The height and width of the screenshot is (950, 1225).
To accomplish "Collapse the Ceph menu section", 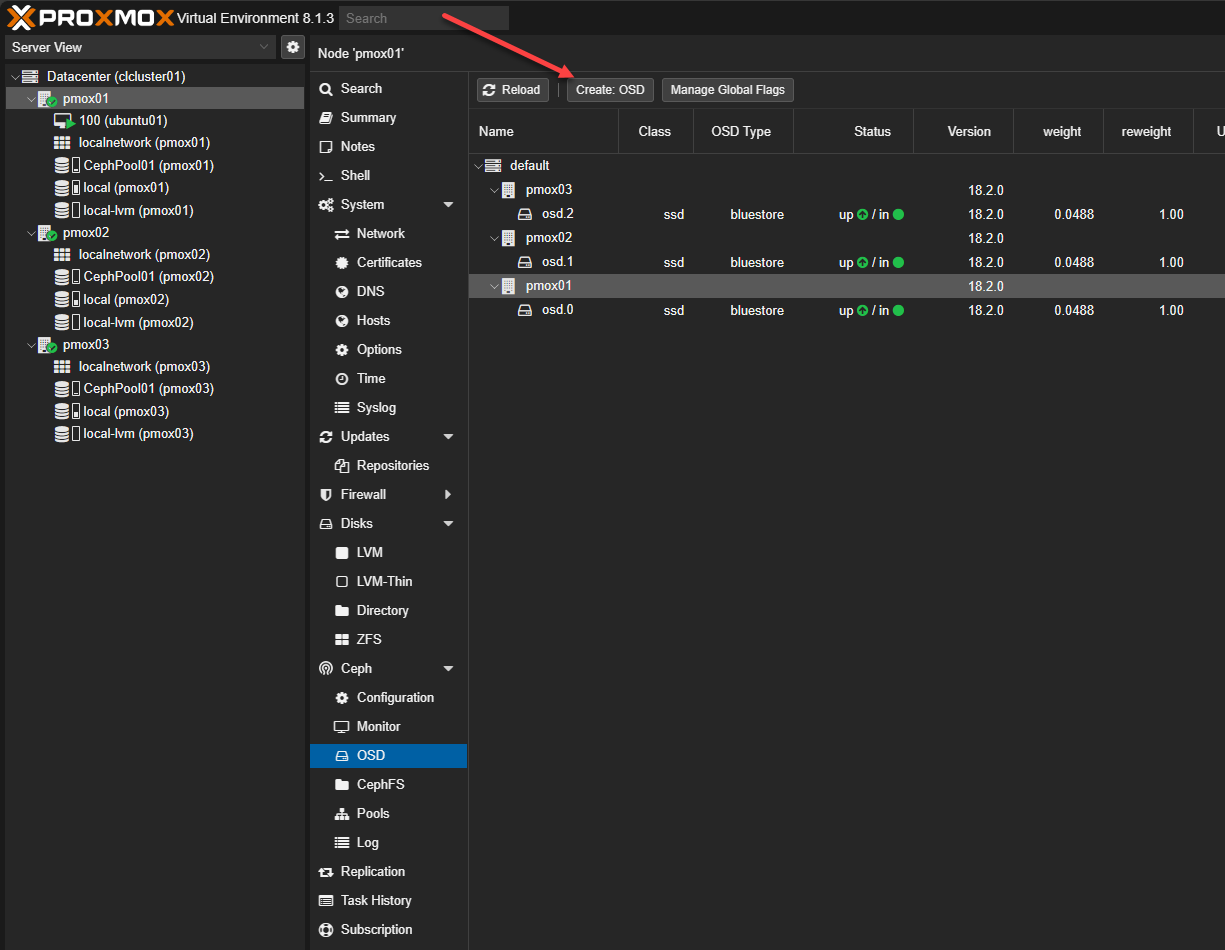I will tap(448, 669).
